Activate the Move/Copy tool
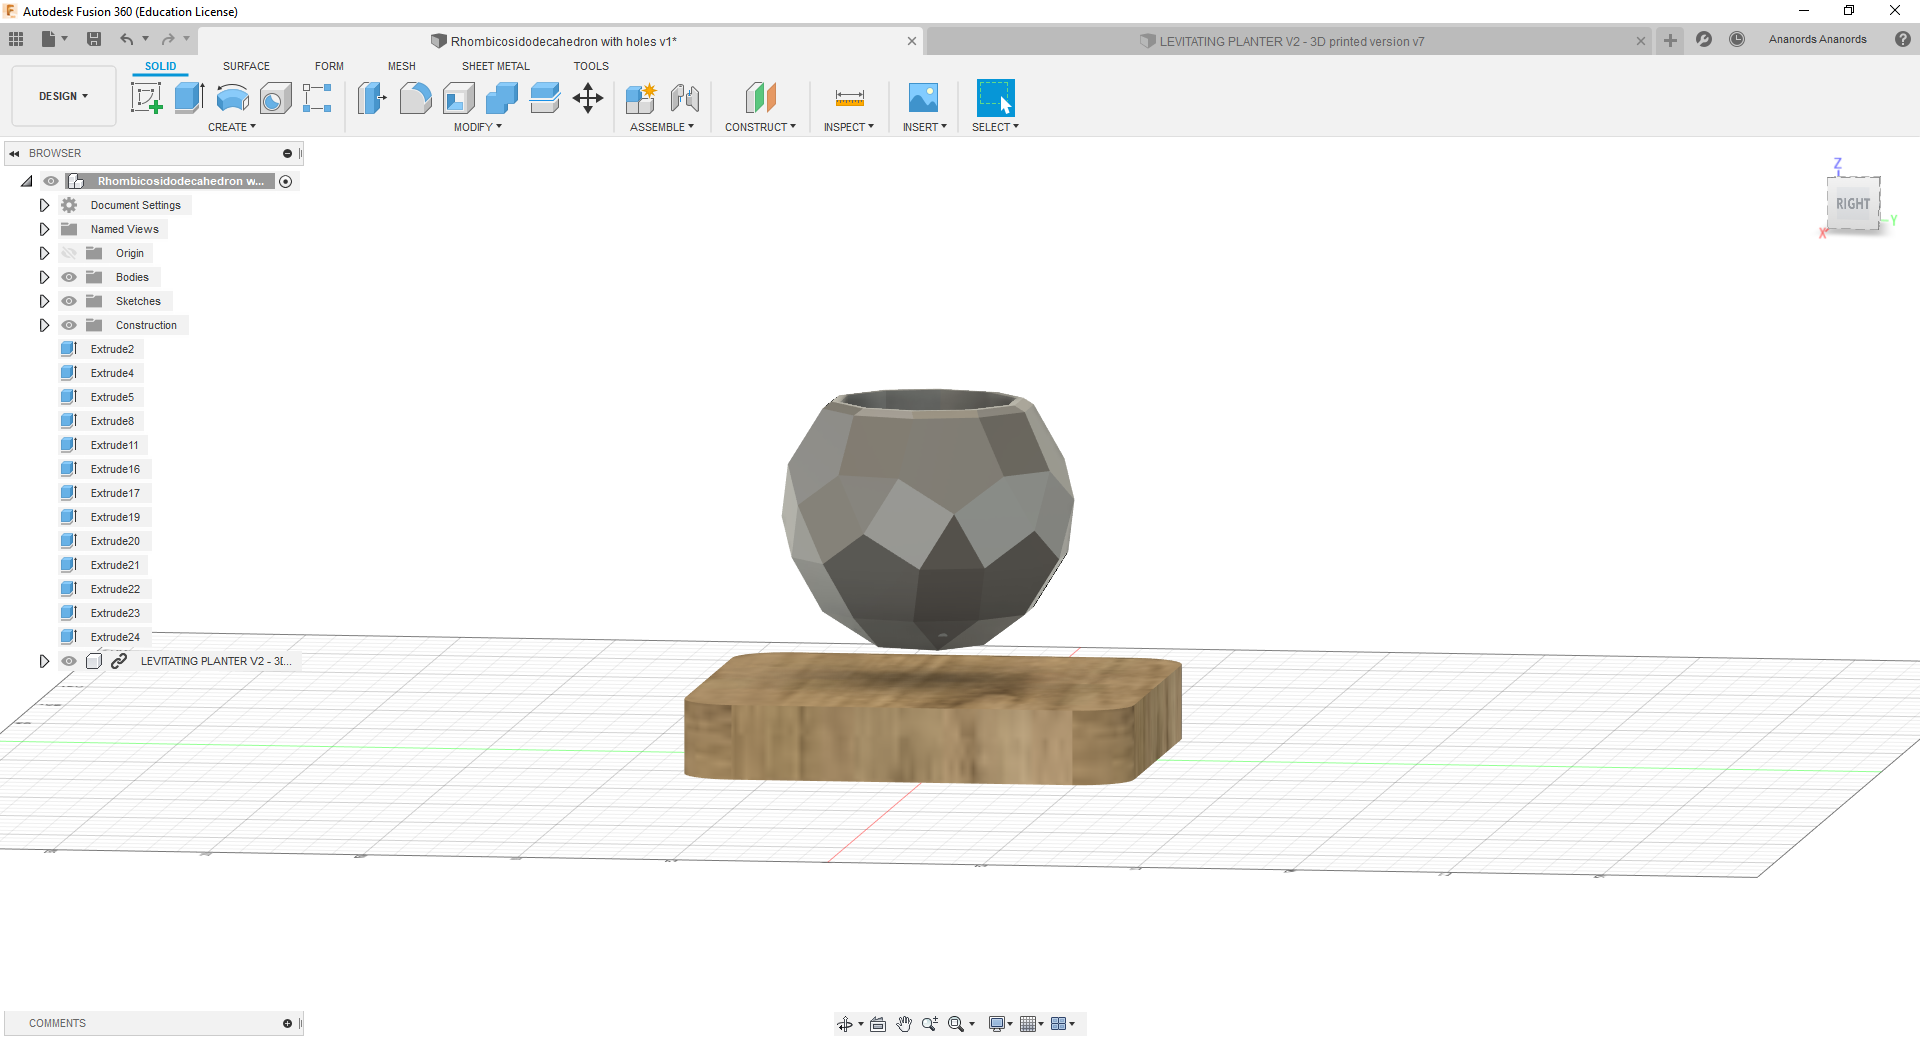 pyautogui.click(x=587, y=98)
